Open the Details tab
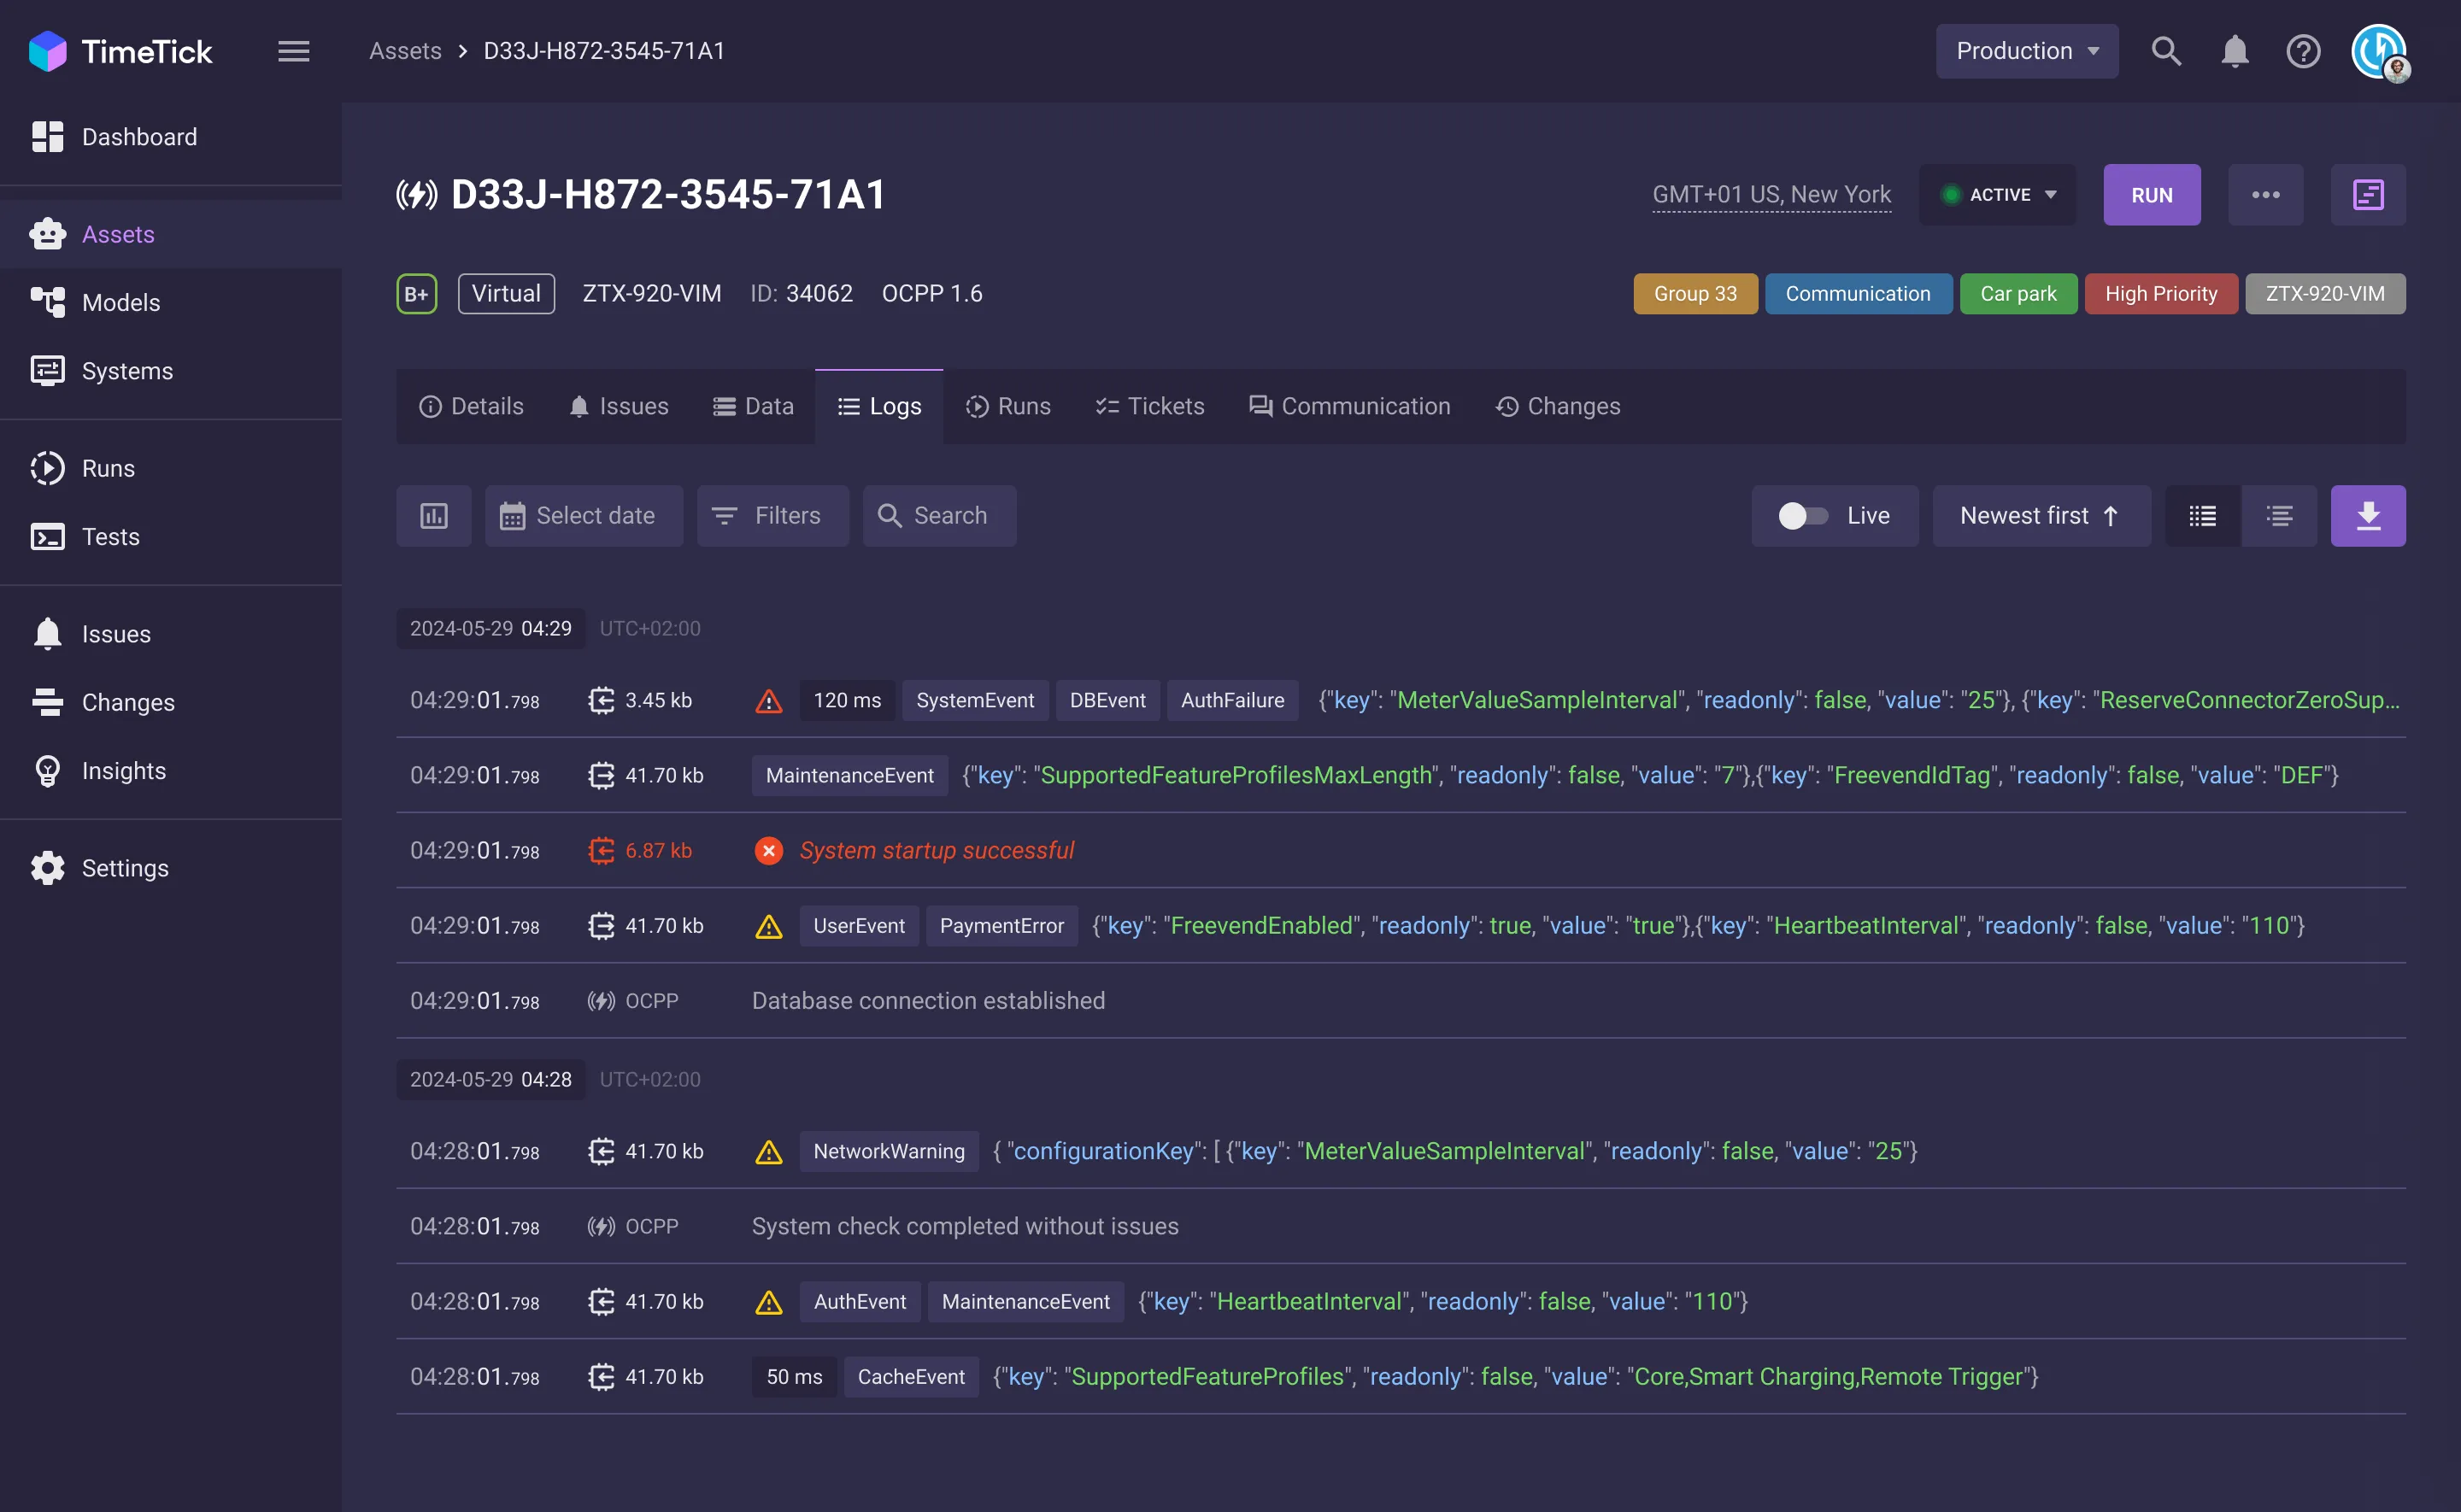2461x1512 pixels. click(x=471, y=406)
